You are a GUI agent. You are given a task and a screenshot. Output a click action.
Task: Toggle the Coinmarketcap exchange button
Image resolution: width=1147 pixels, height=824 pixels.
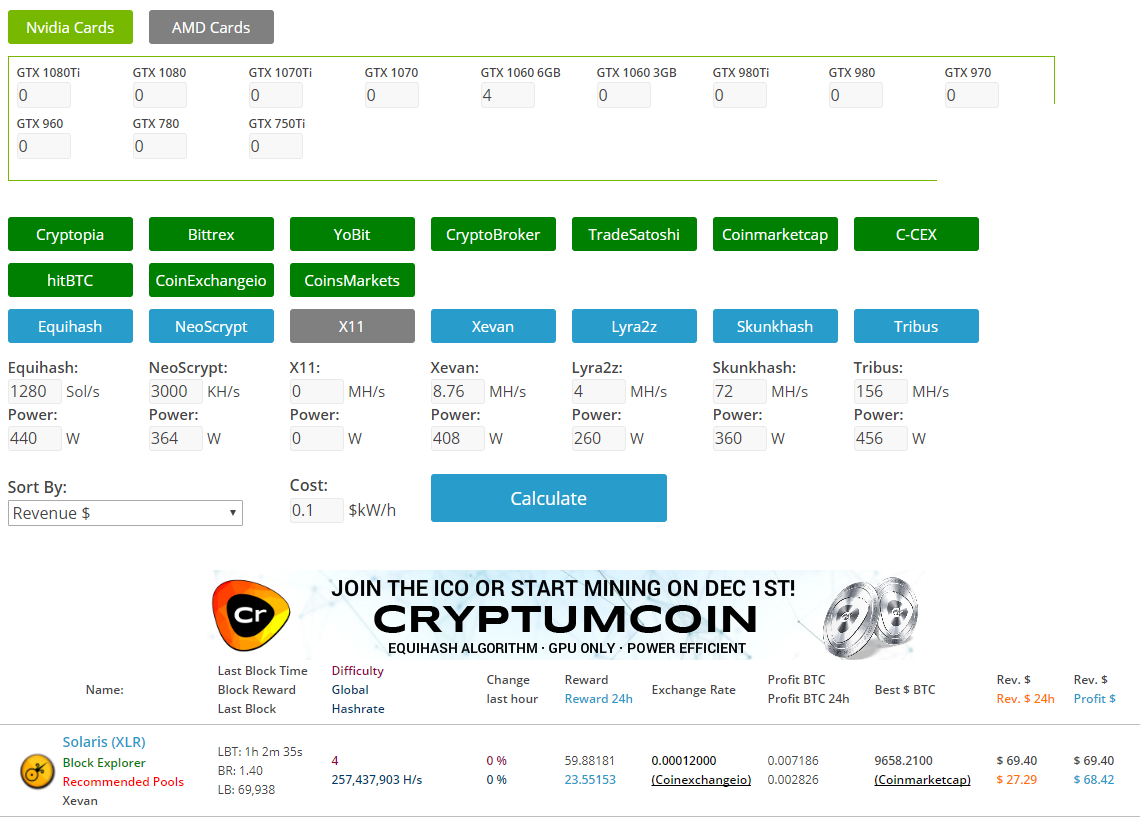(775, 234)
